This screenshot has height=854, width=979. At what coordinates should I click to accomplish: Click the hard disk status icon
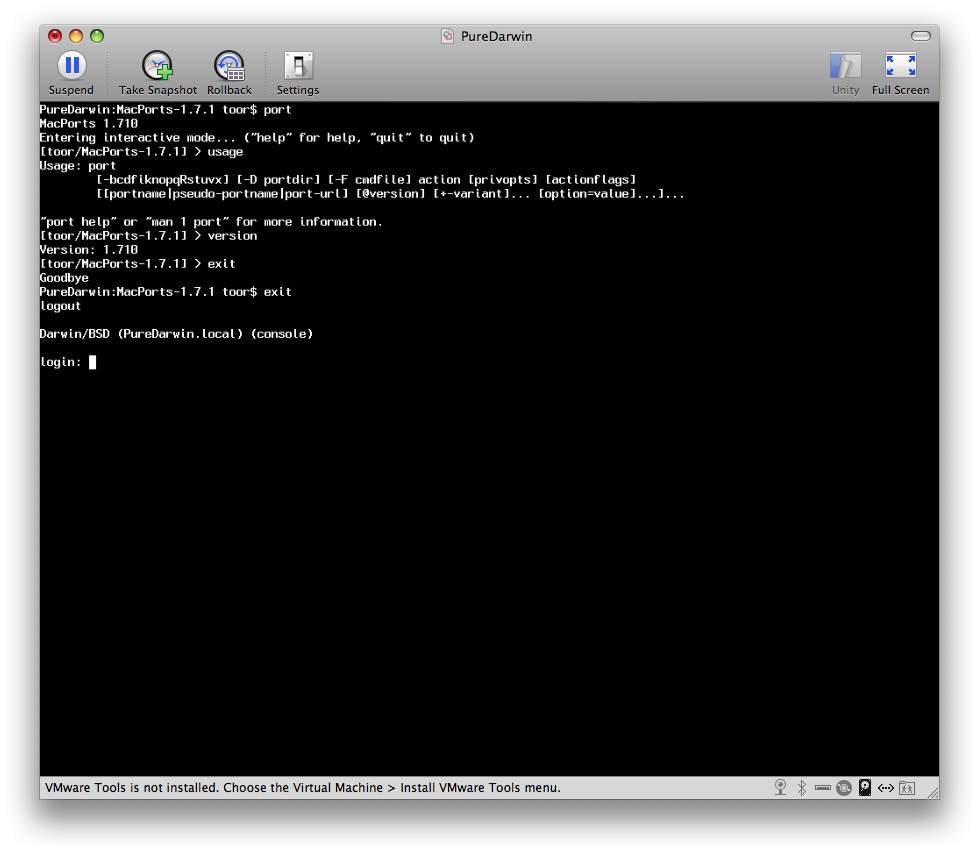(x=865, y=787)
